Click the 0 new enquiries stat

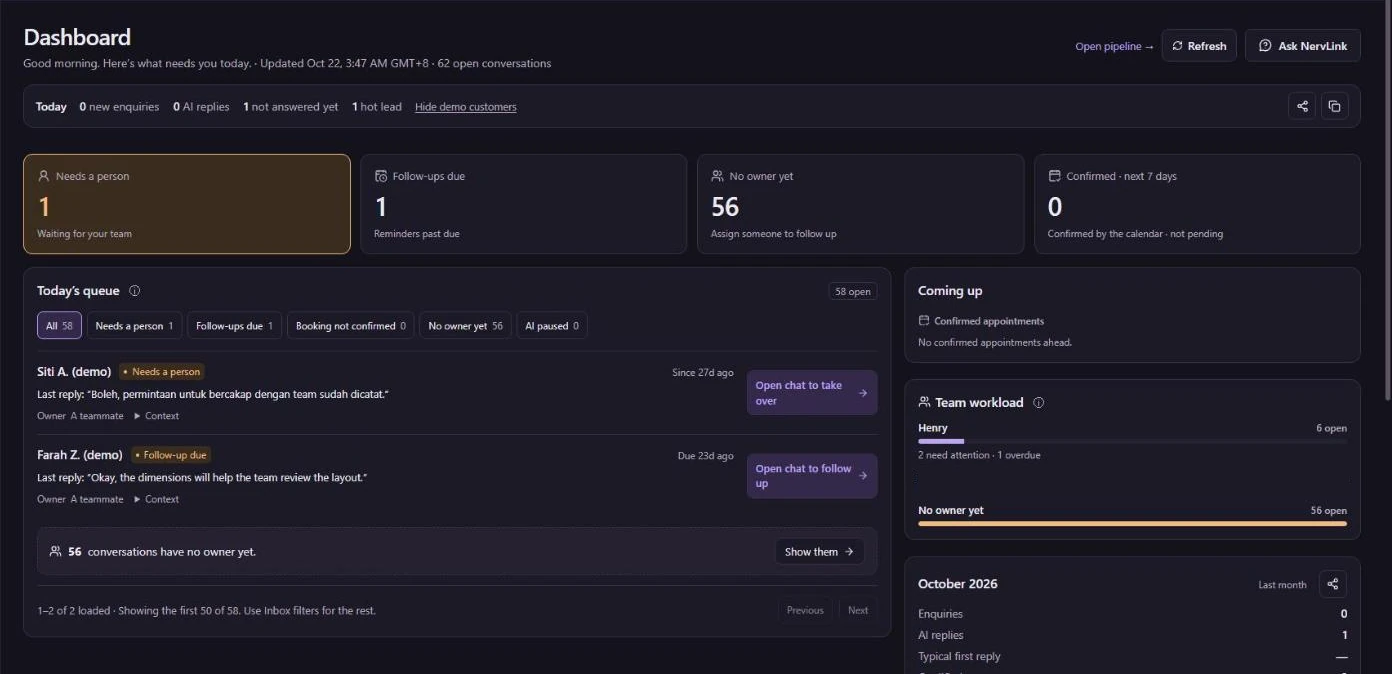point(119,107)
